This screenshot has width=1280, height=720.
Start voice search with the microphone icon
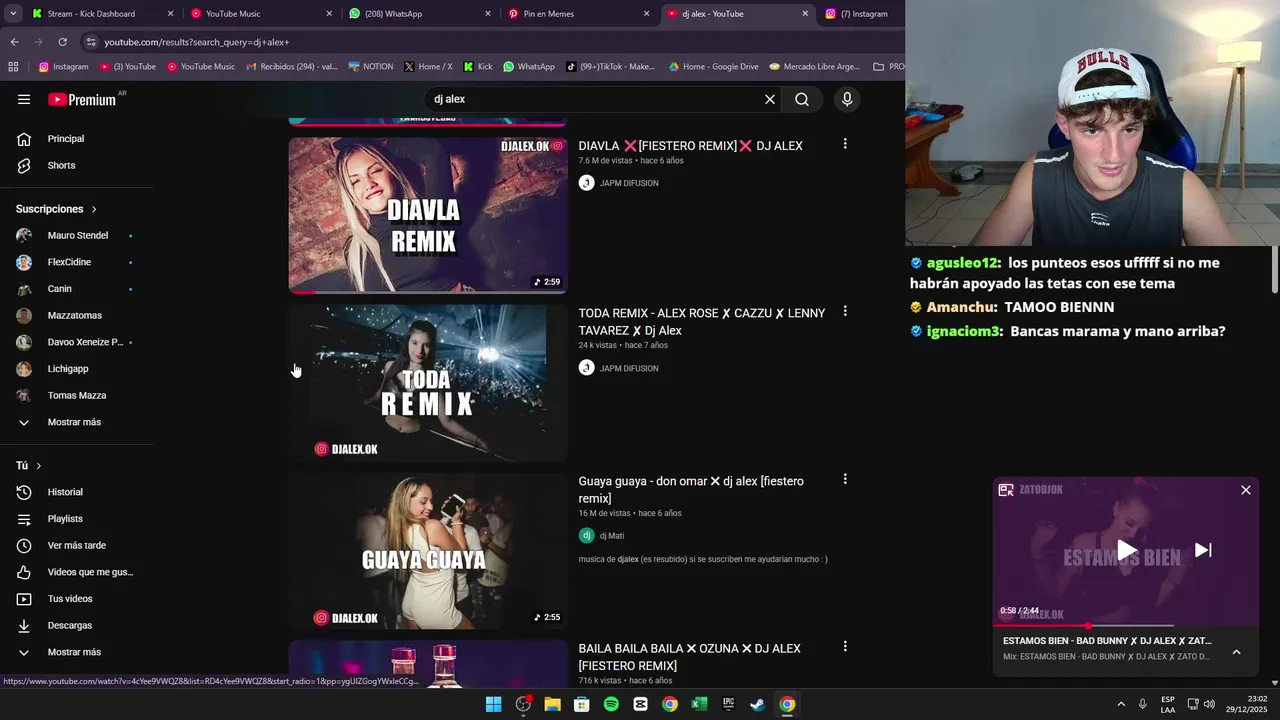[x=847, y=99]
